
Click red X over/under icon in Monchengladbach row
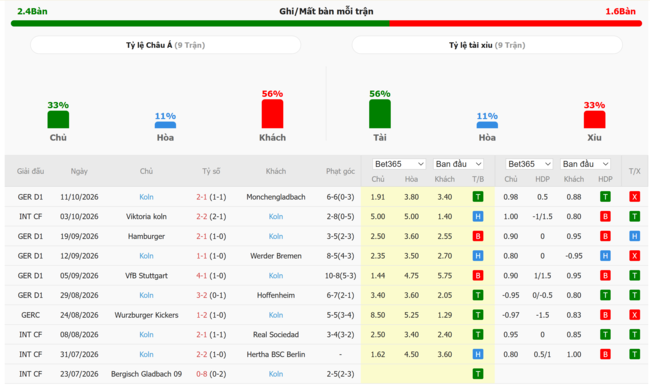(x=635, y=197)
